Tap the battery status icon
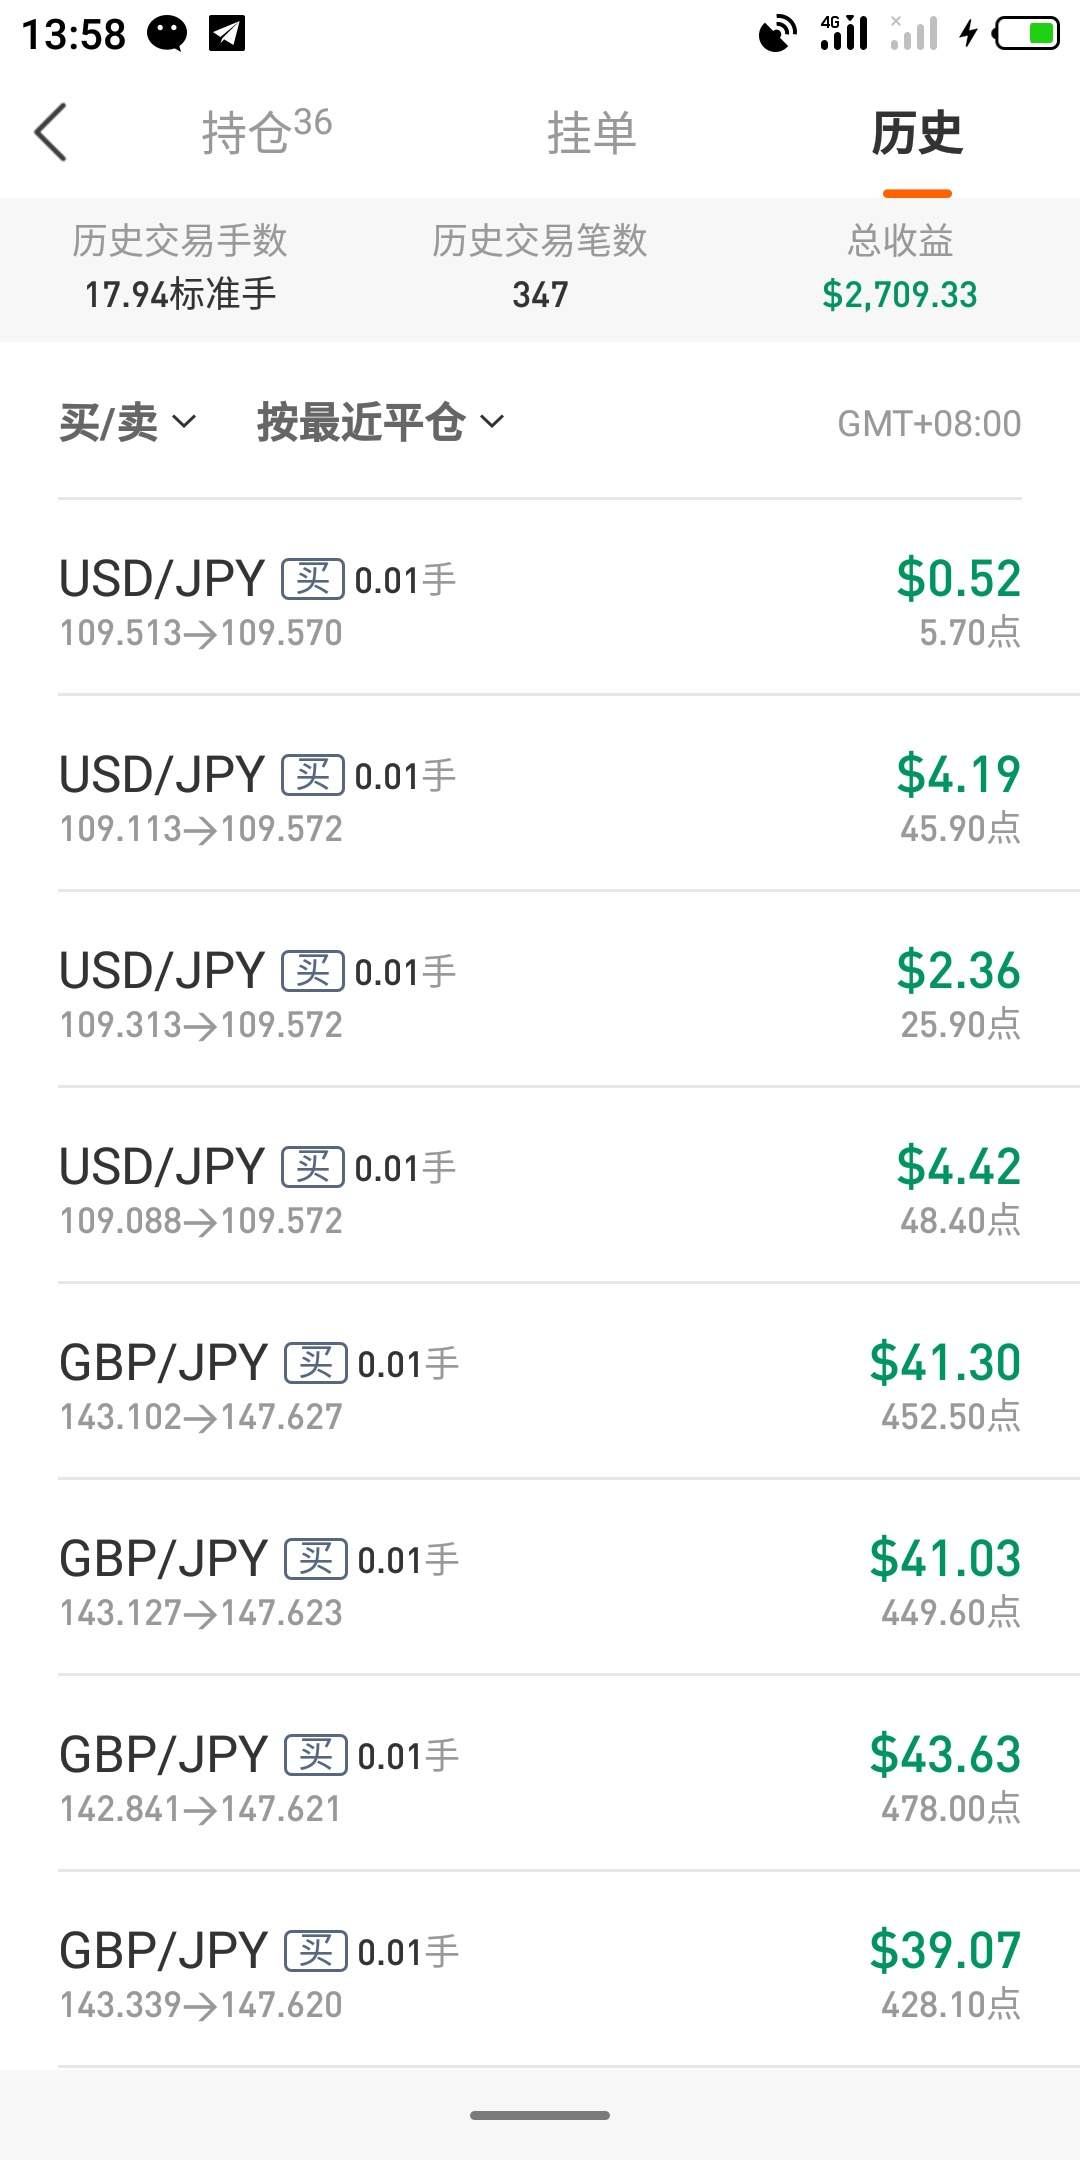 point(1027,34)
